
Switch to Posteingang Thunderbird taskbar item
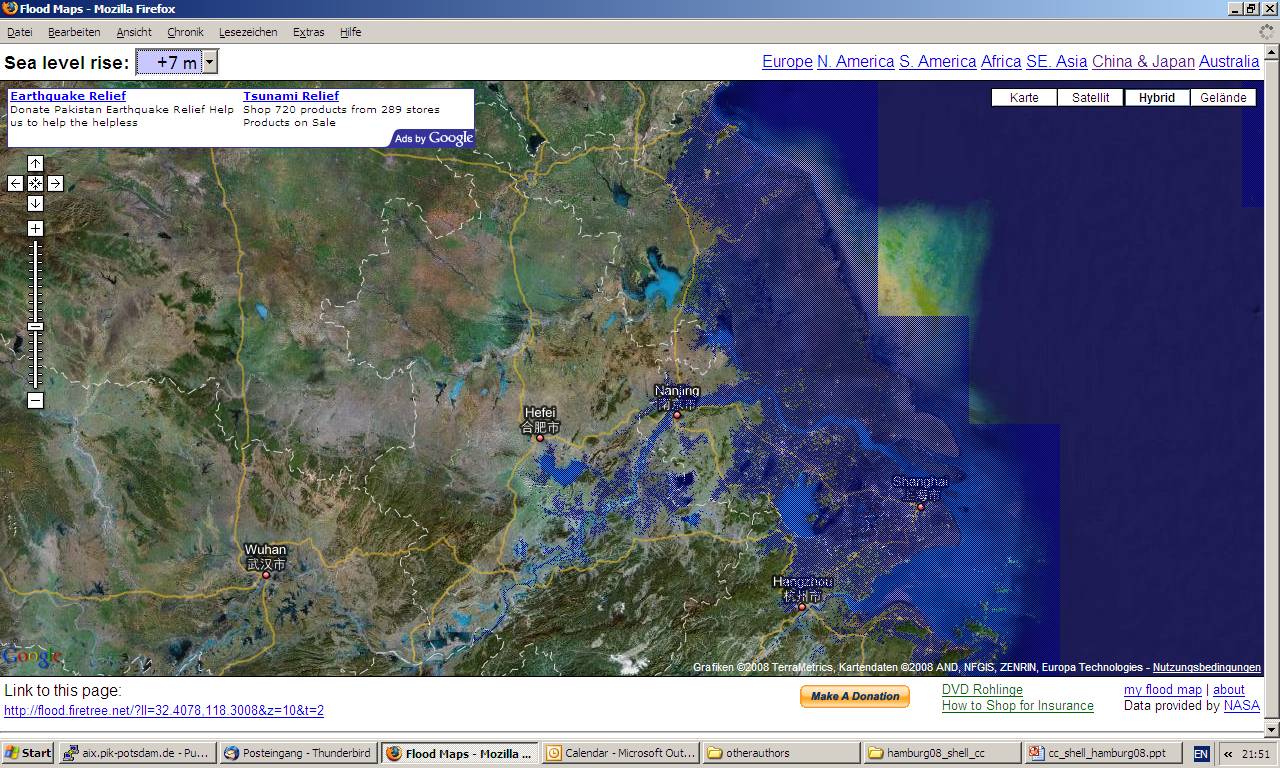coord(298,754)
